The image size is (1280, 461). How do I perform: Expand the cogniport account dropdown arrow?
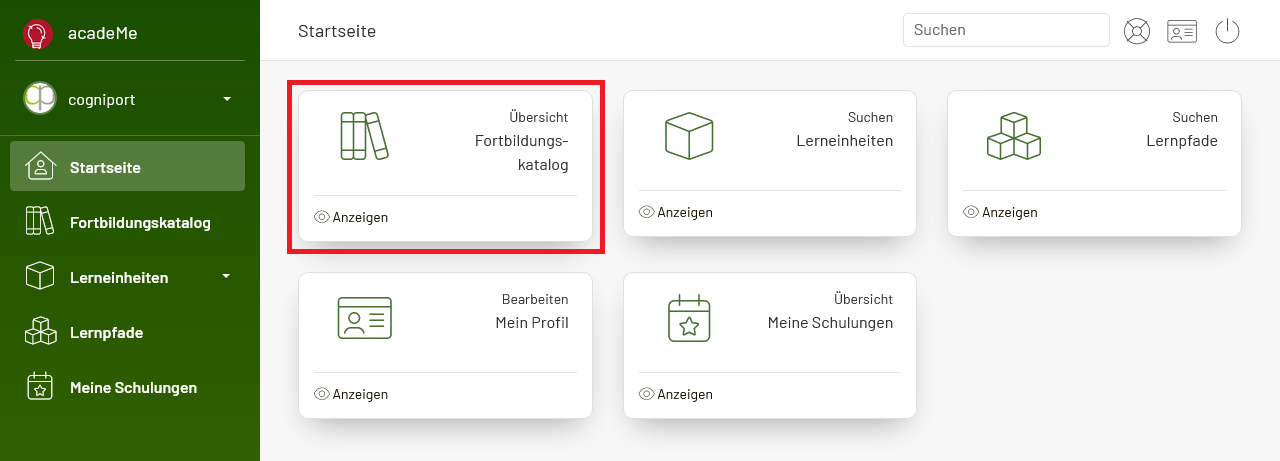(x=227, y=99)
